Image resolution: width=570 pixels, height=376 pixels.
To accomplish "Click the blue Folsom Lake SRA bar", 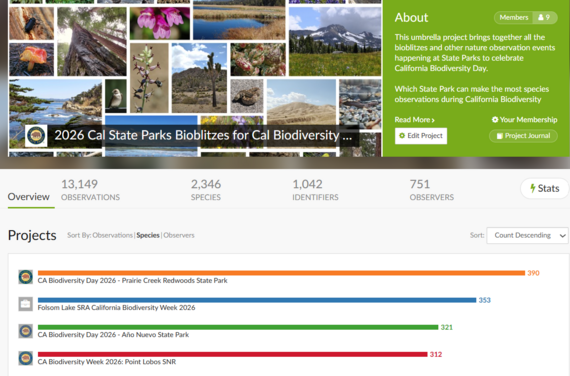I will (x=257, y=300).
